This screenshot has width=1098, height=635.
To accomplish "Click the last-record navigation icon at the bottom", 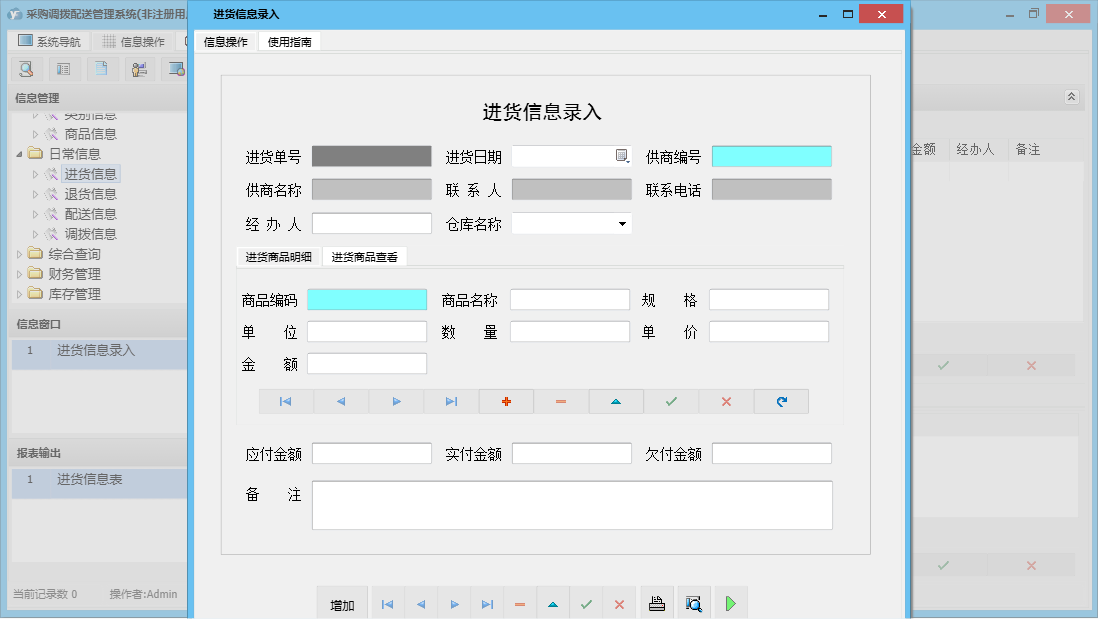I will pyautogui.click(x=487, y=602).
